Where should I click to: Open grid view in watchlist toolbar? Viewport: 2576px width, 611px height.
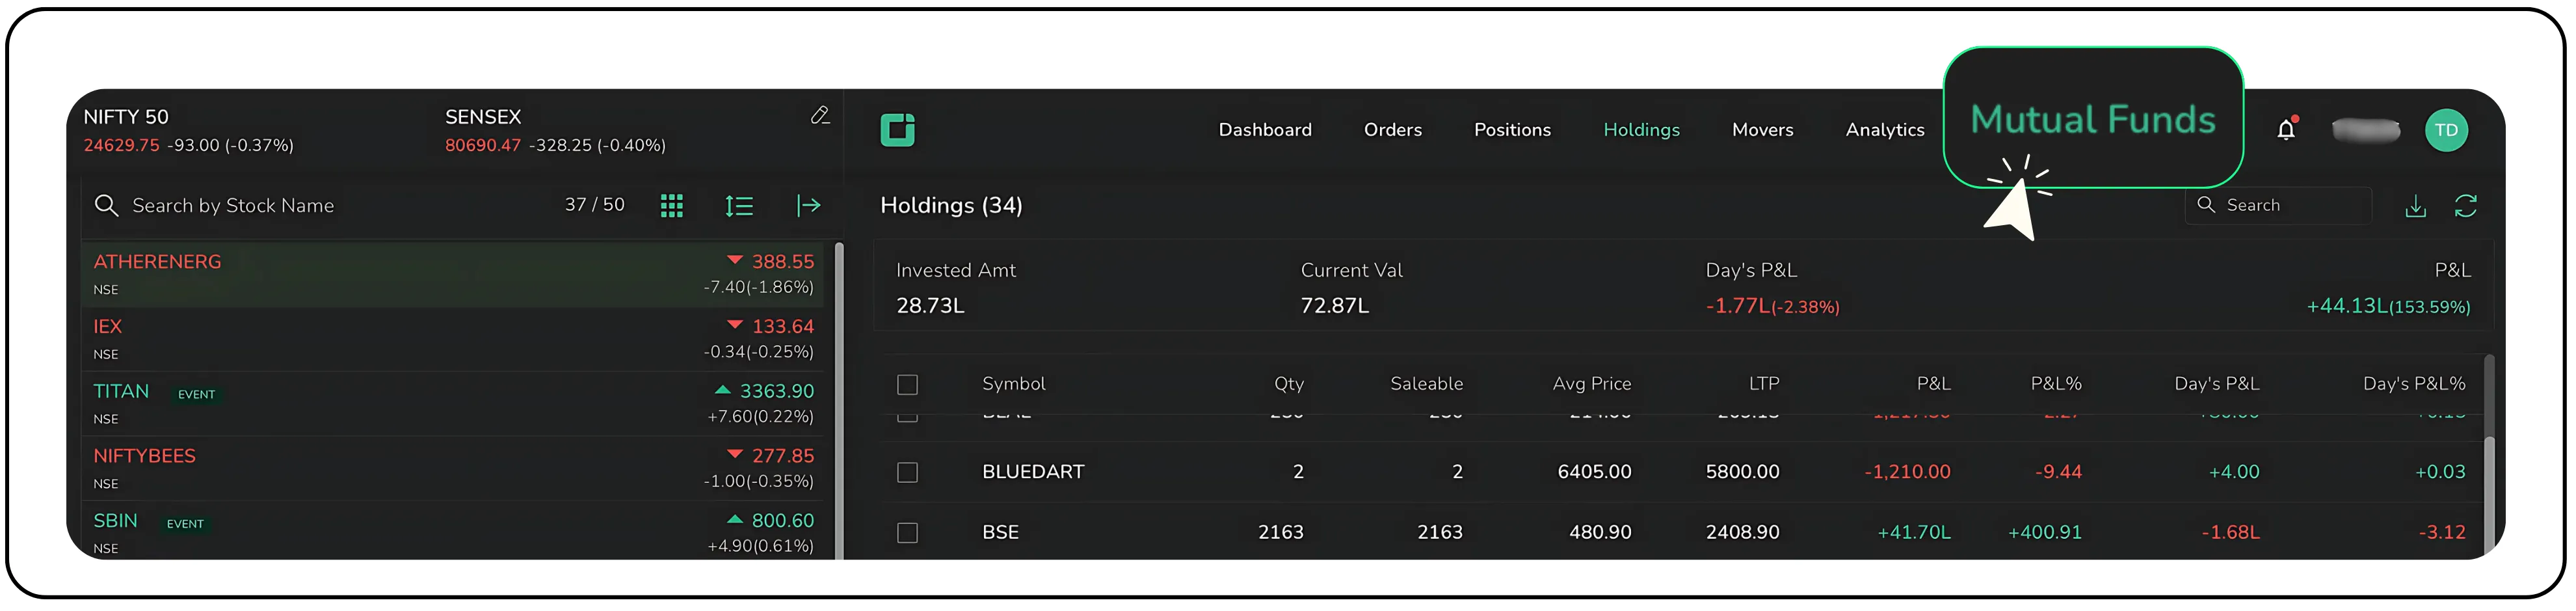672,205
